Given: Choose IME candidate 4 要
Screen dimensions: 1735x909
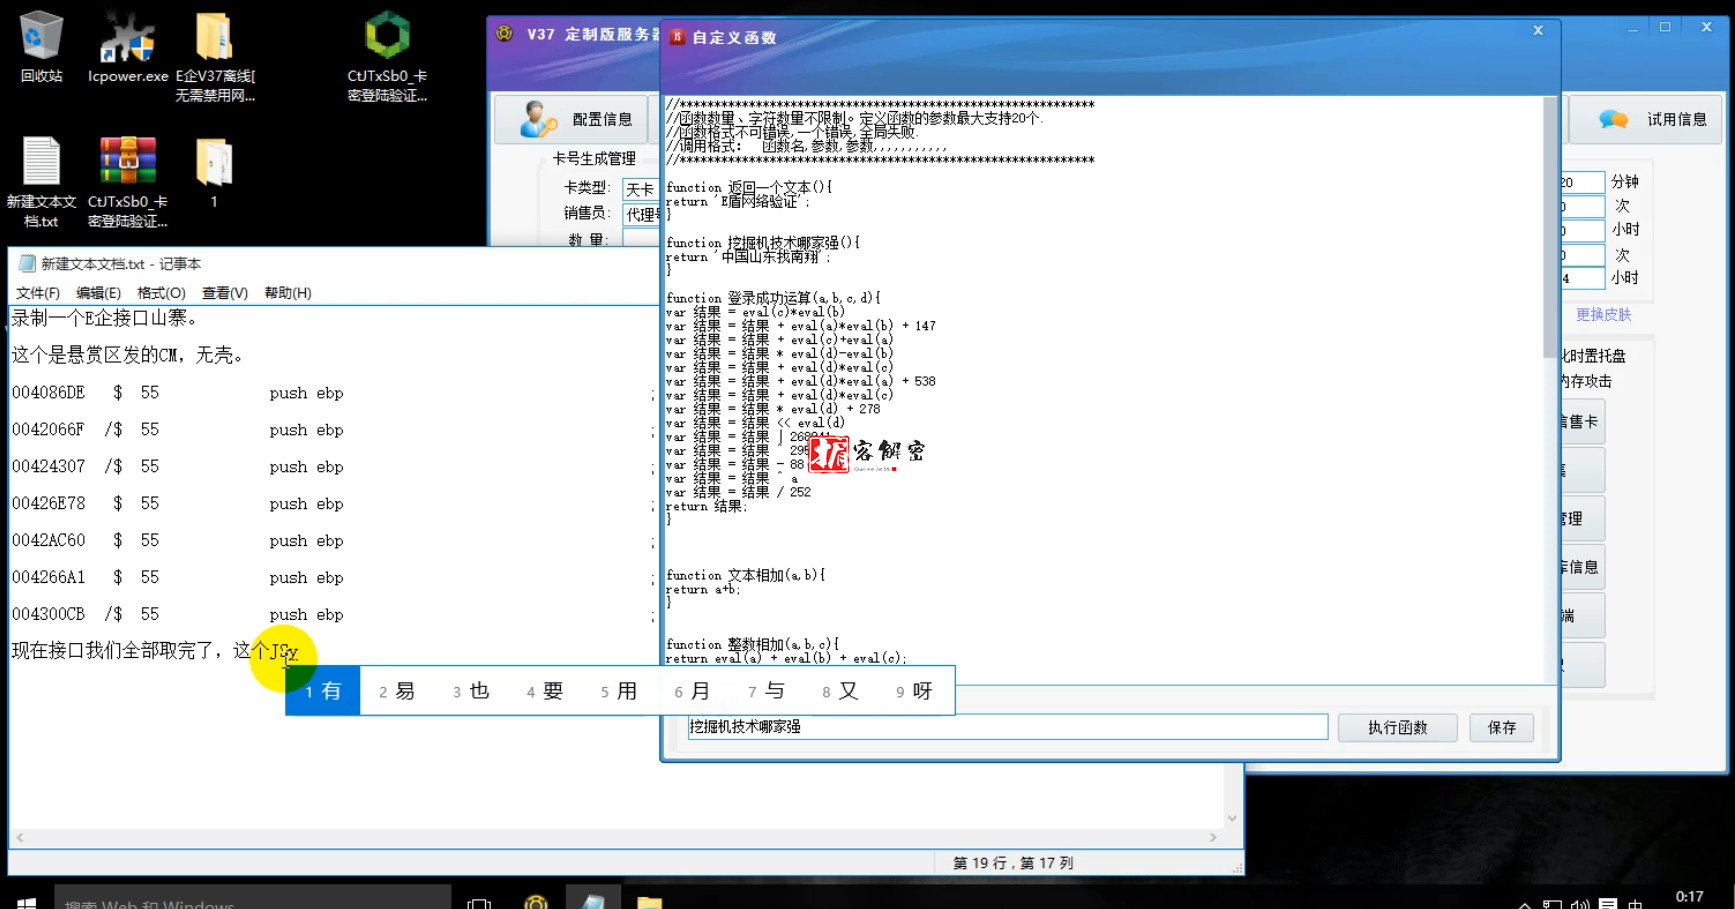Looking at the screenshot, I should tap(544, 691).
